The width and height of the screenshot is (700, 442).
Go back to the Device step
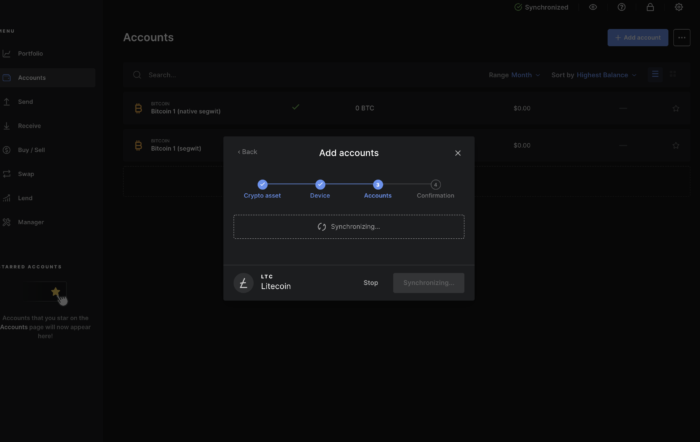(x=247, y=152)
